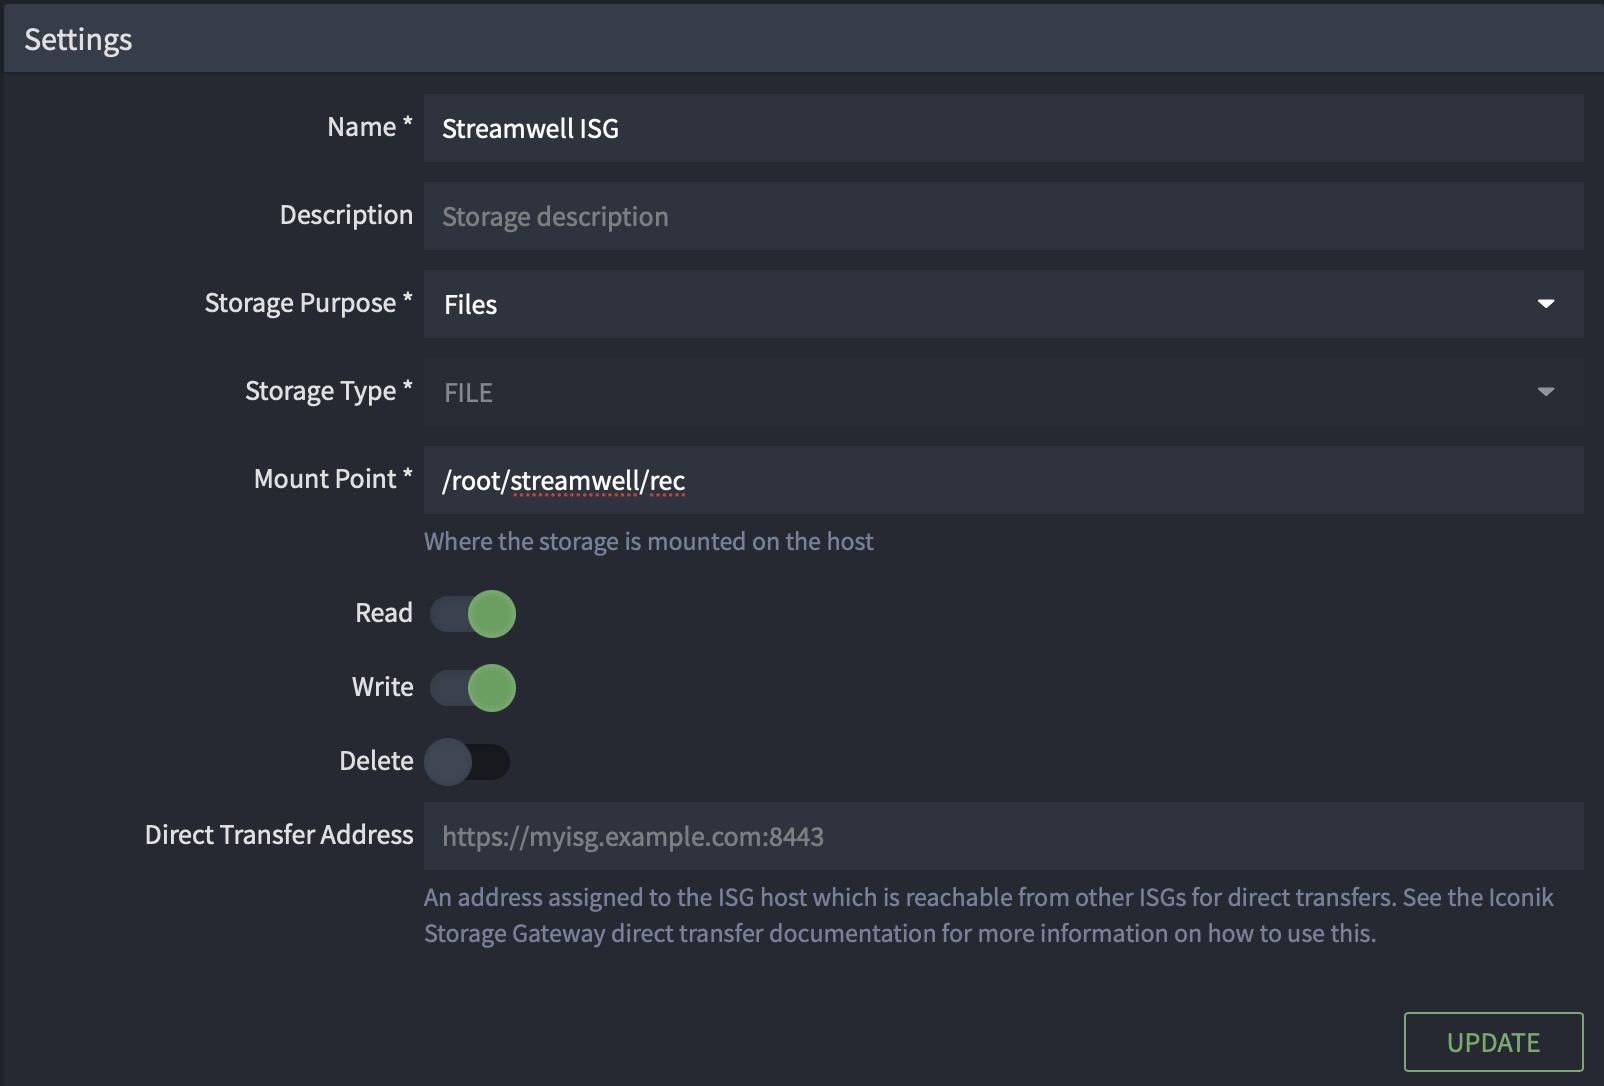Click the Name field label
Image resolution: width=1604 pixels, height=1086 pixels.
(x=361, y=127)
